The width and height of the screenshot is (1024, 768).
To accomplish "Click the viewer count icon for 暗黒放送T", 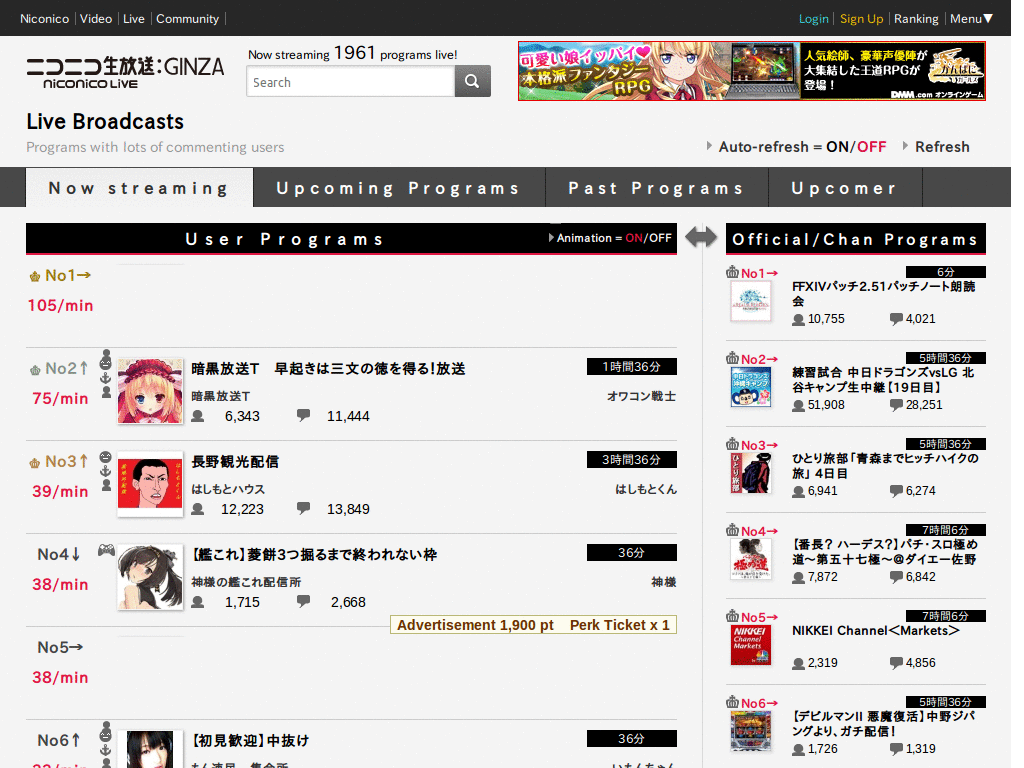I will (x=198, y=416).
